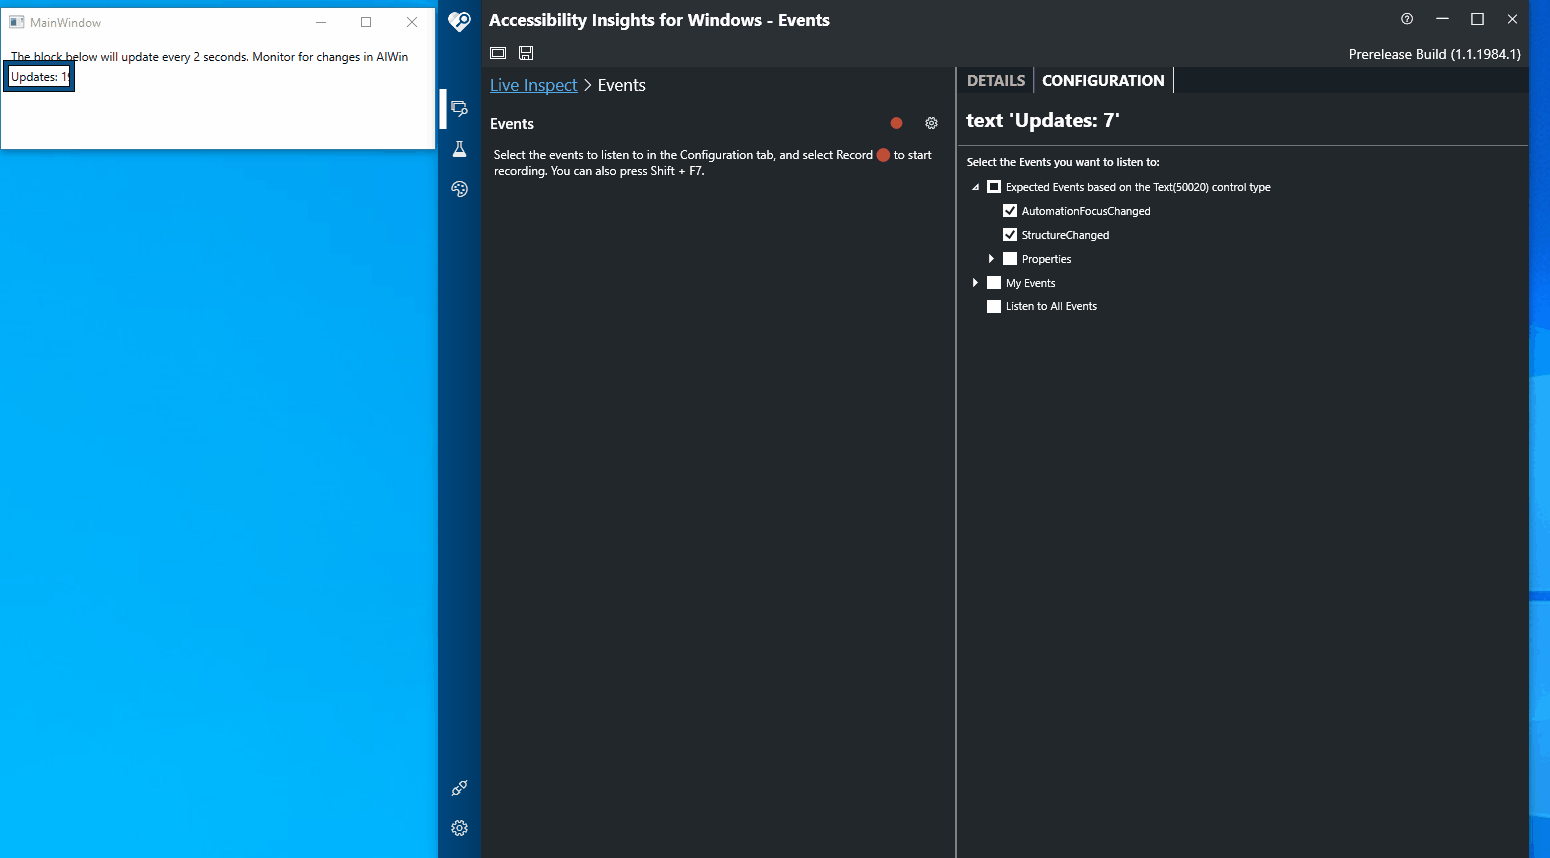This screenshot has width=1550, height=858.
Task: Disable the StructureChanged checkbox
Action: 1010,234
